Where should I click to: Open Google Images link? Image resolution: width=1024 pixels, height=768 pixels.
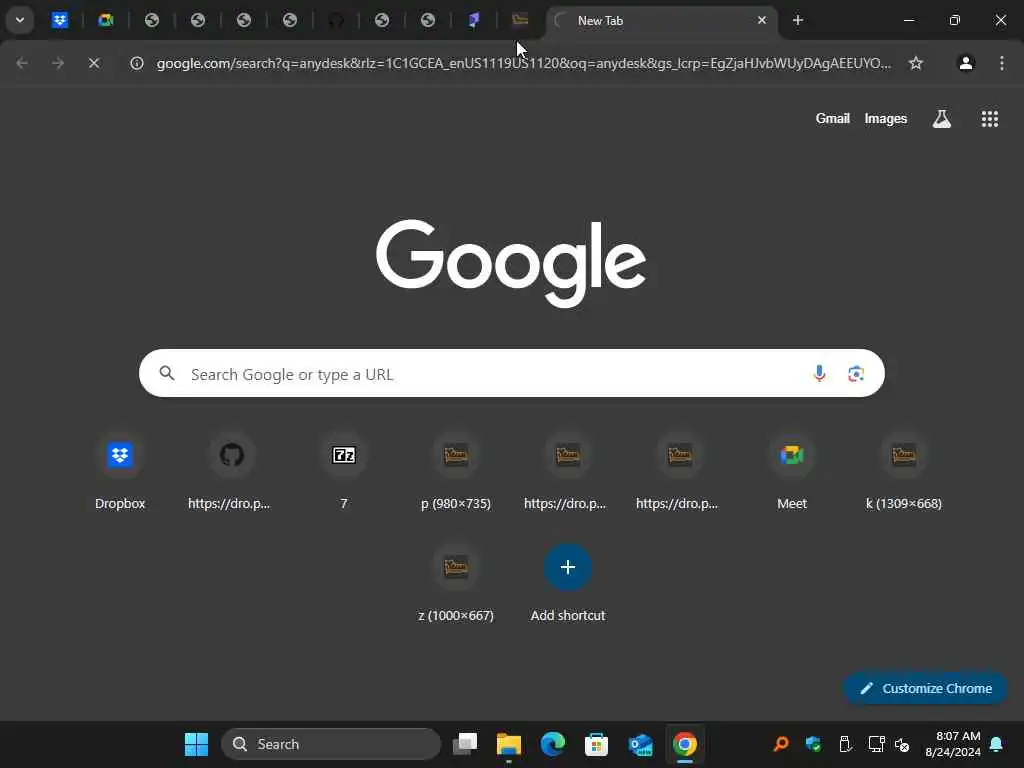coord(886,118)
